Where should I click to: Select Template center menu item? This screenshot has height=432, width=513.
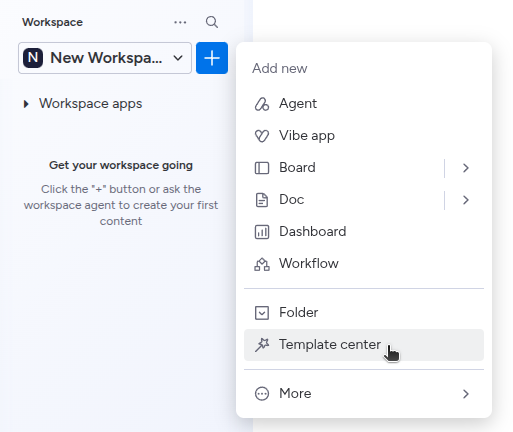[x=364, y=345]
